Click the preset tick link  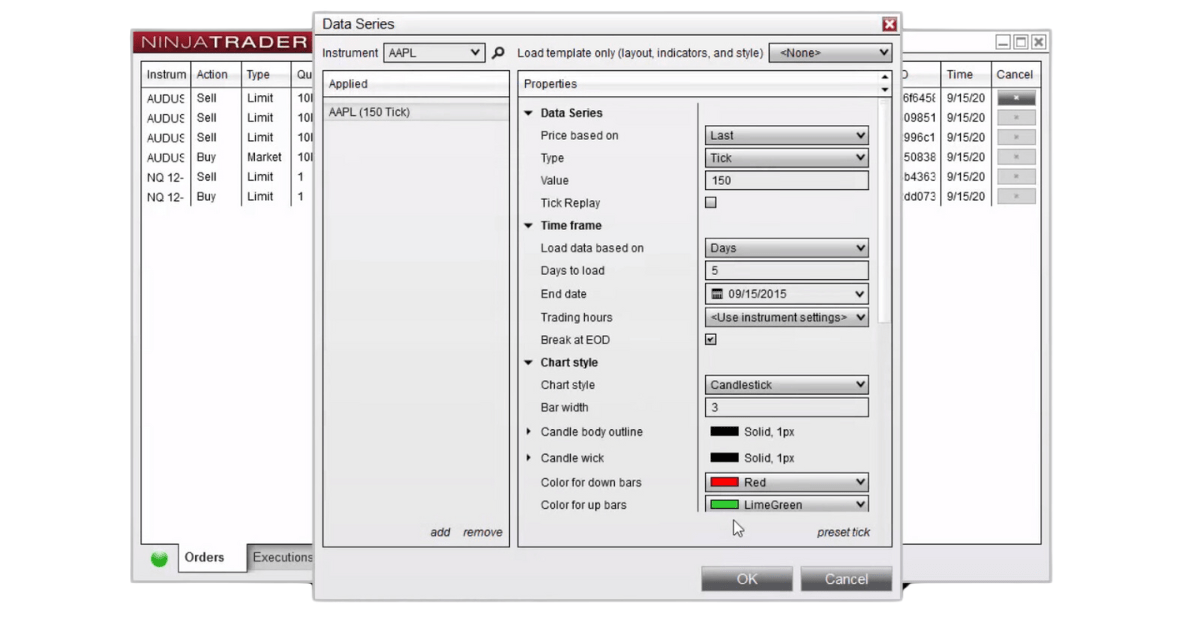click(843, 533)
